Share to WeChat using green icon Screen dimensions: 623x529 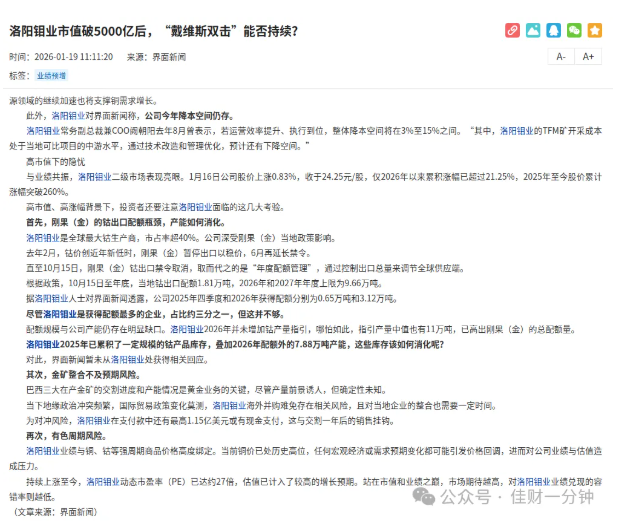pos(574,31)
